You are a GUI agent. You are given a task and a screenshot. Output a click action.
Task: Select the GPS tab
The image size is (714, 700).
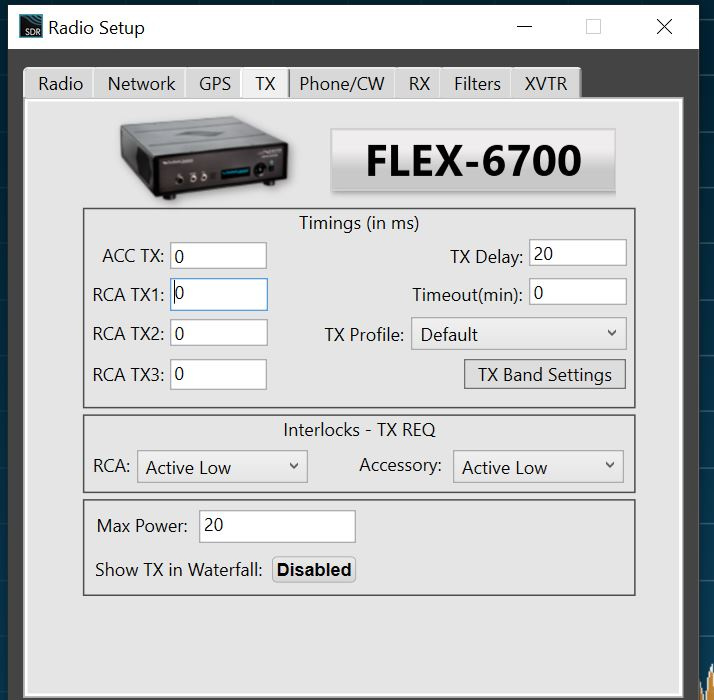214,83
